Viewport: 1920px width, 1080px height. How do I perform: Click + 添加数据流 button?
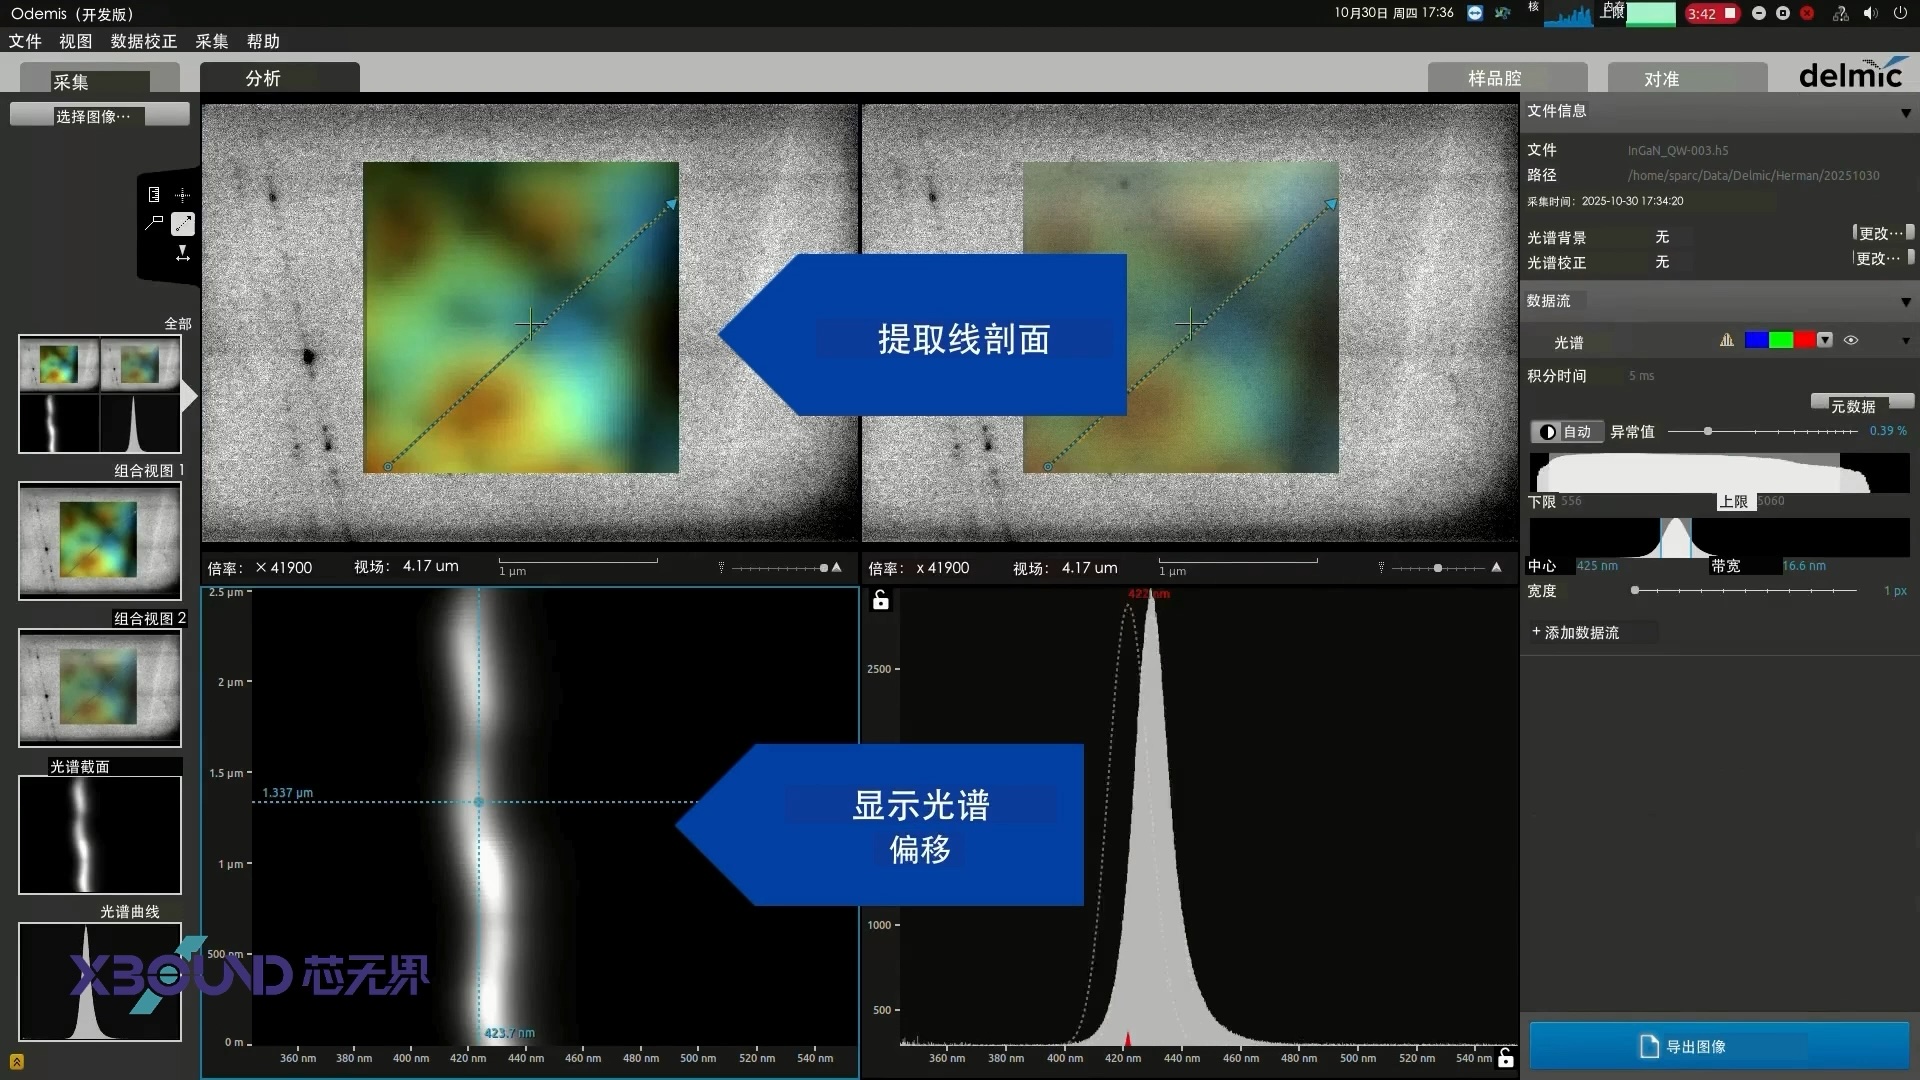click(1575, 632)
